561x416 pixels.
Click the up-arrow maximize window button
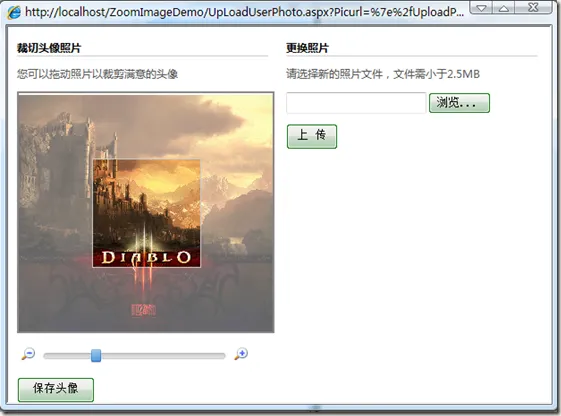tap(504, 7)
